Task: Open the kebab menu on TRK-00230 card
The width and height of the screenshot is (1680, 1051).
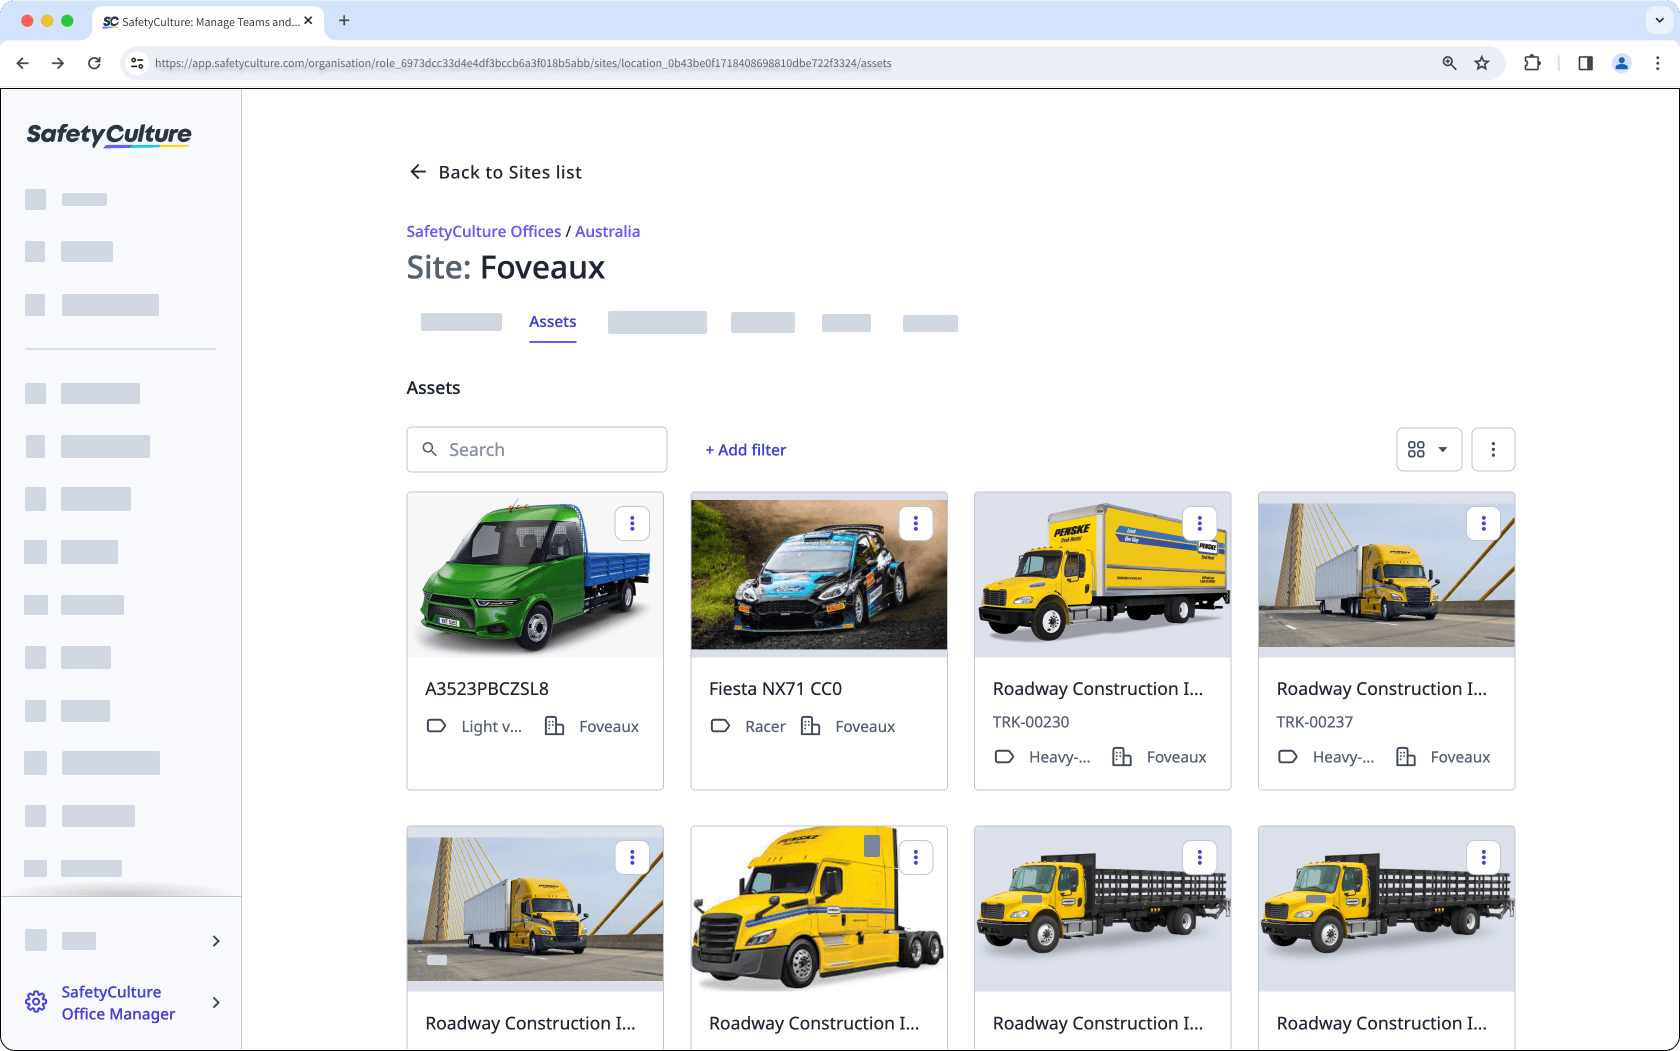Action: [x=1199, y=523]
